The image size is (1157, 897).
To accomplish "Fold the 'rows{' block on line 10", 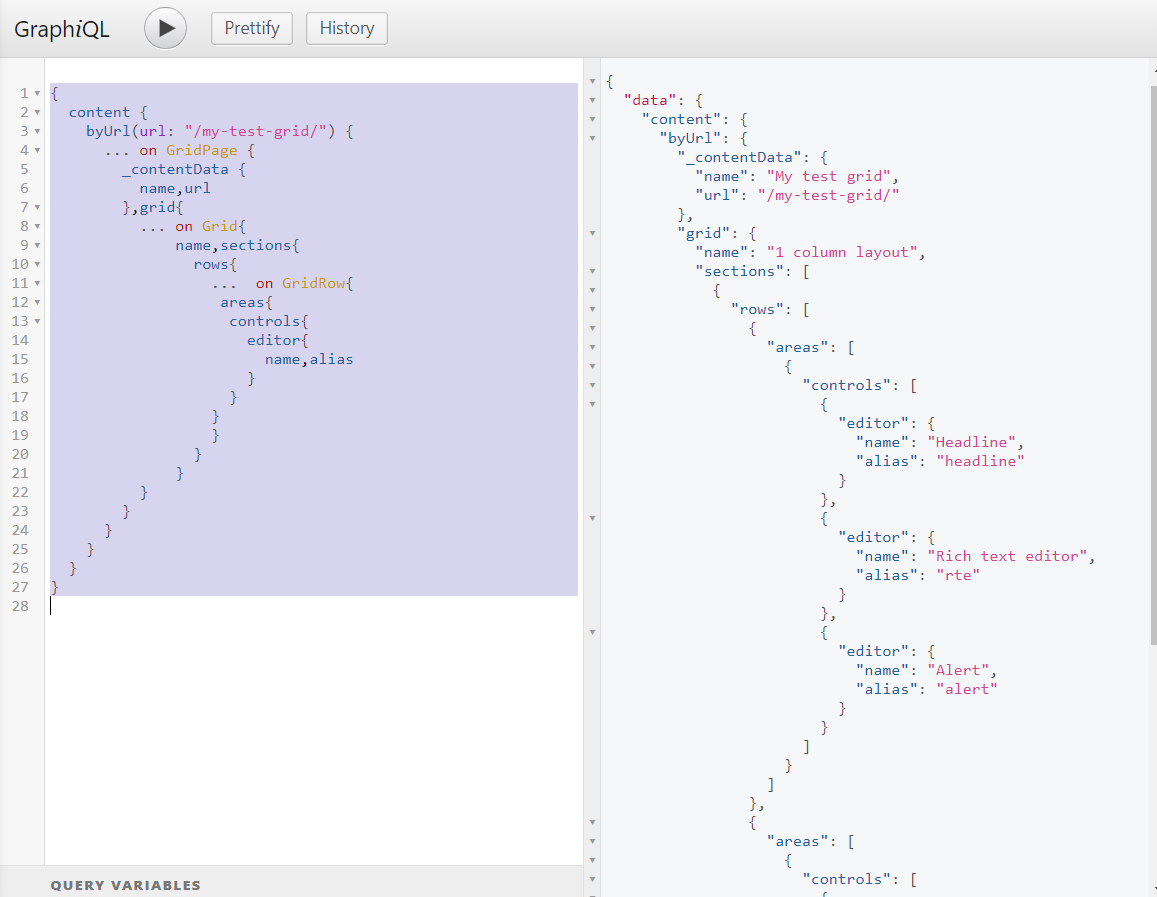I will 38,265.
